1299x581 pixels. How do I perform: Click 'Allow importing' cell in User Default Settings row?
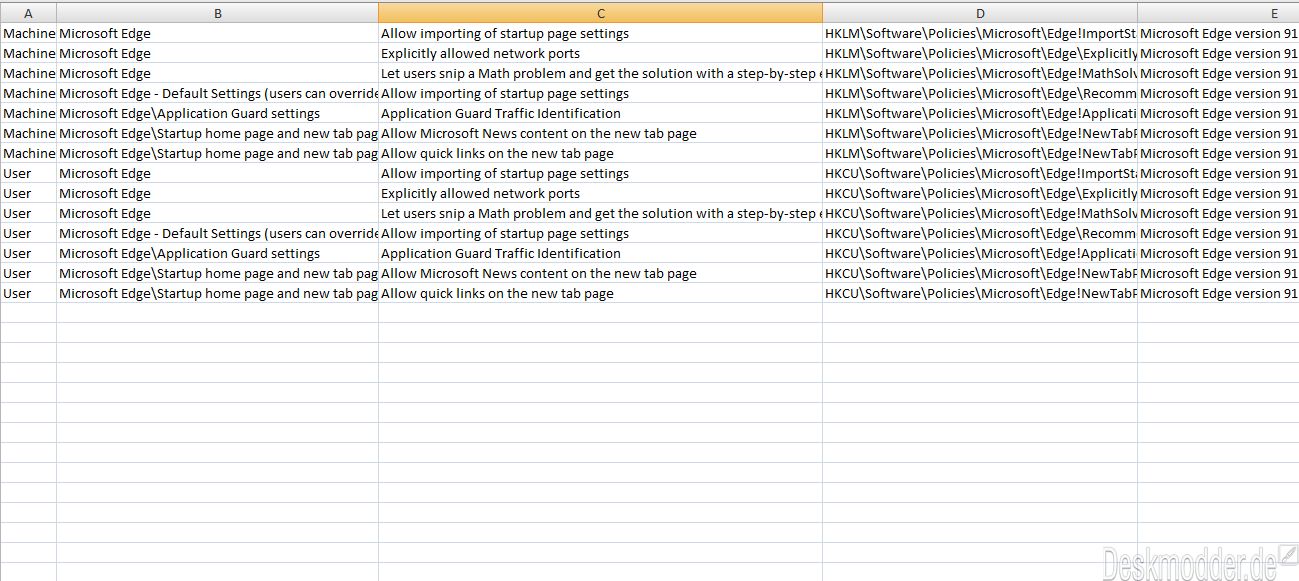click(x=600, y=233)
